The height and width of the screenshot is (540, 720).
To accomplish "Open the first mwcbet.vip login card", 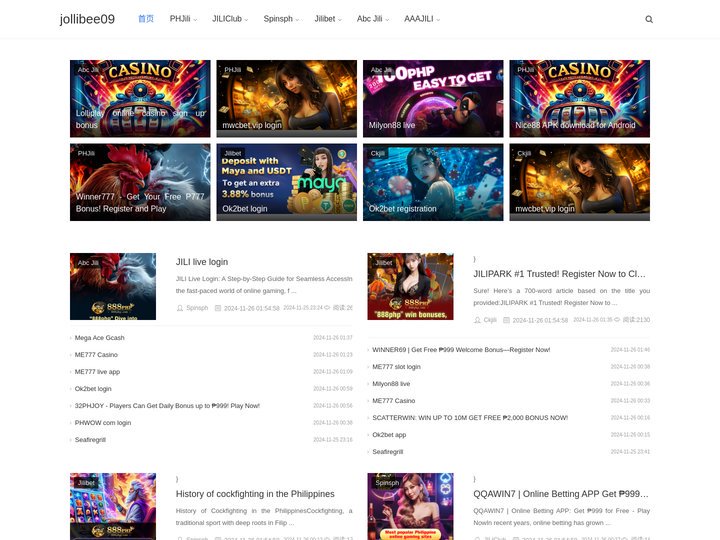I will [287, 99].
